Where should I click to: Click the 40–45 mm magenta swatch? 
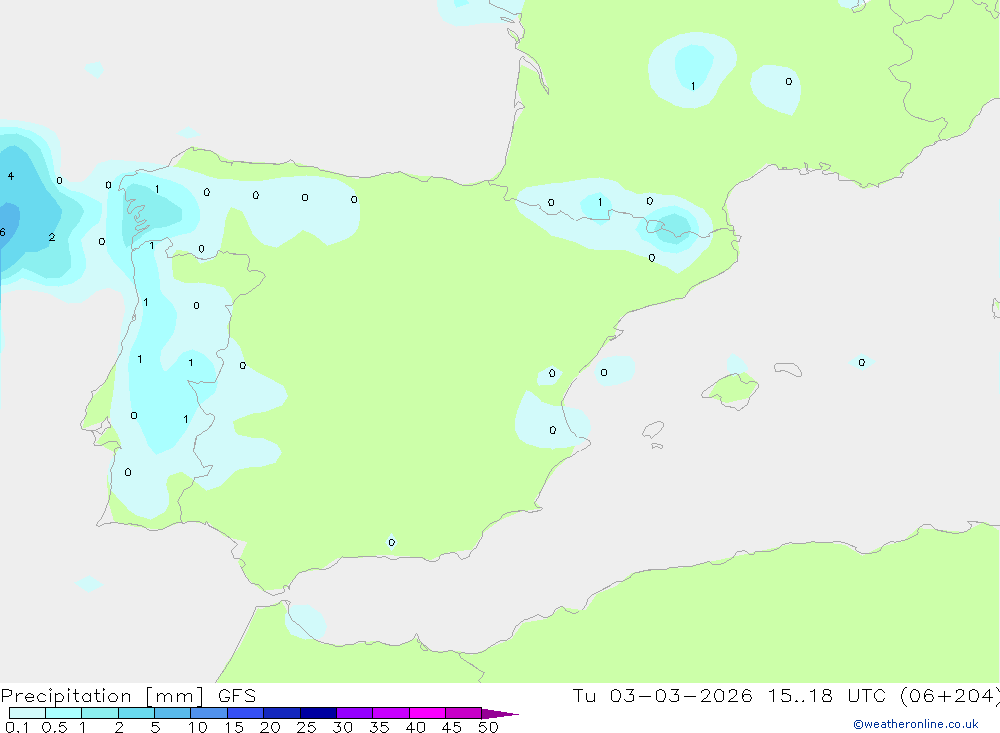427,713
